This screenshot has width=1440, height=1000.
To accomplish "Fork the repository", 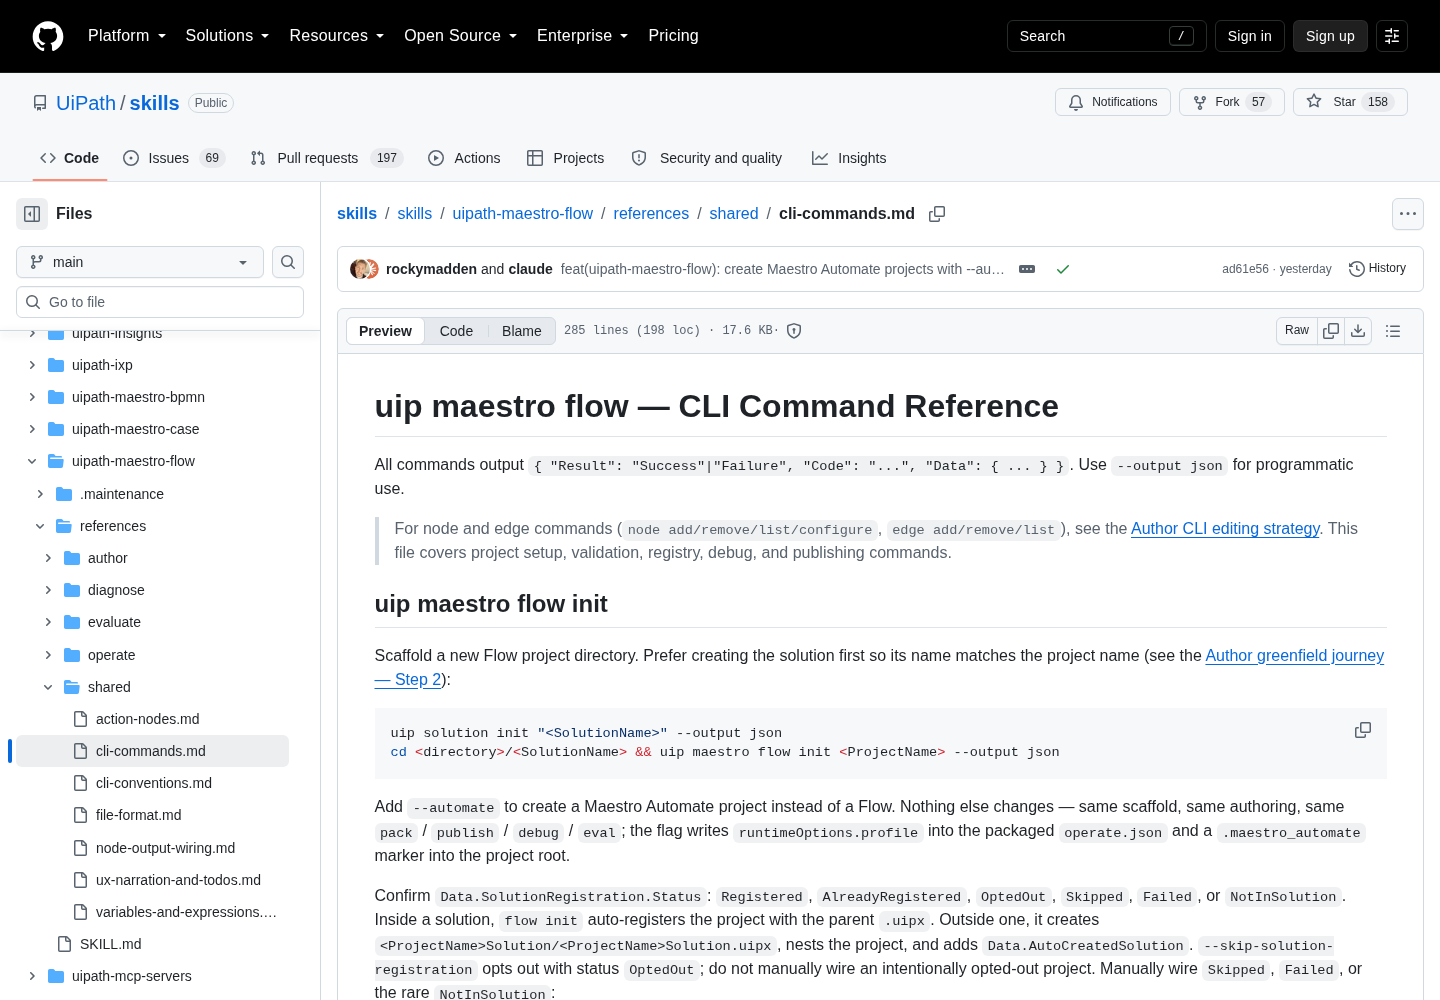I will [x=1232, y=102].
